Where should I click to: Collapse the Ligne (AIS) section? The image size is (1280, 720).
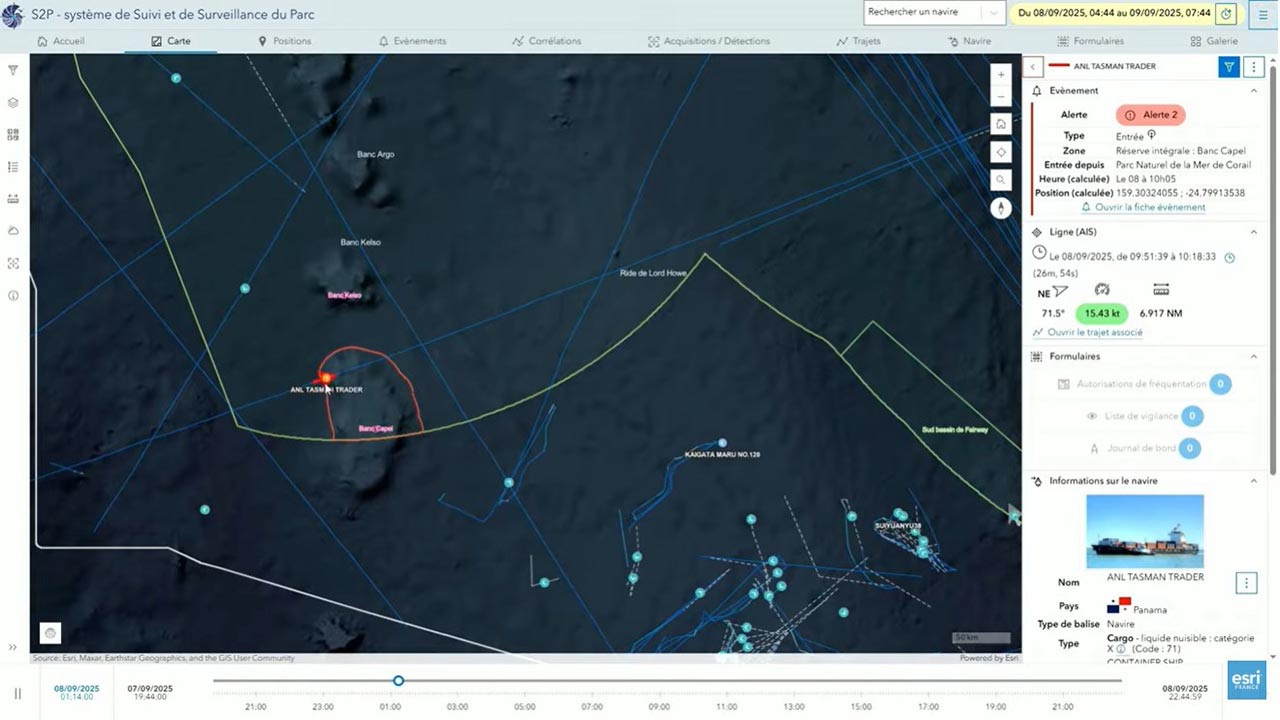point(1254,231)
